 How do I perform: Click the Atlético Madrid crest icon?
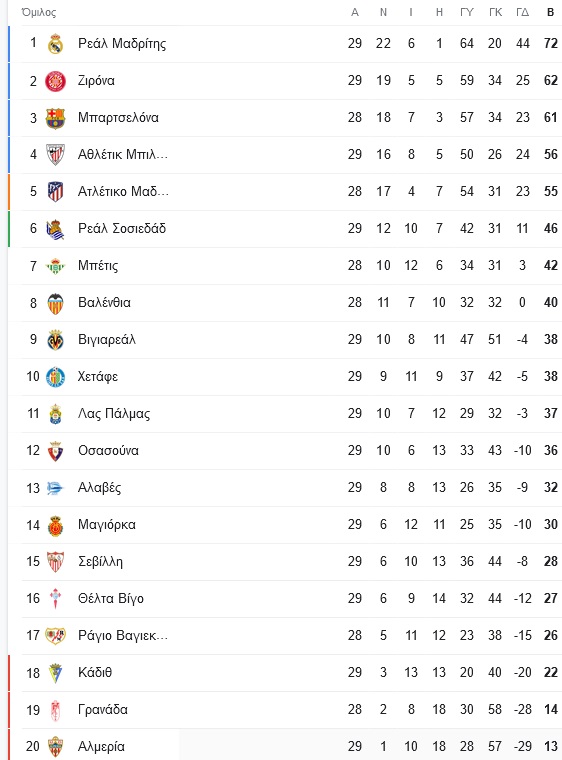55,192
